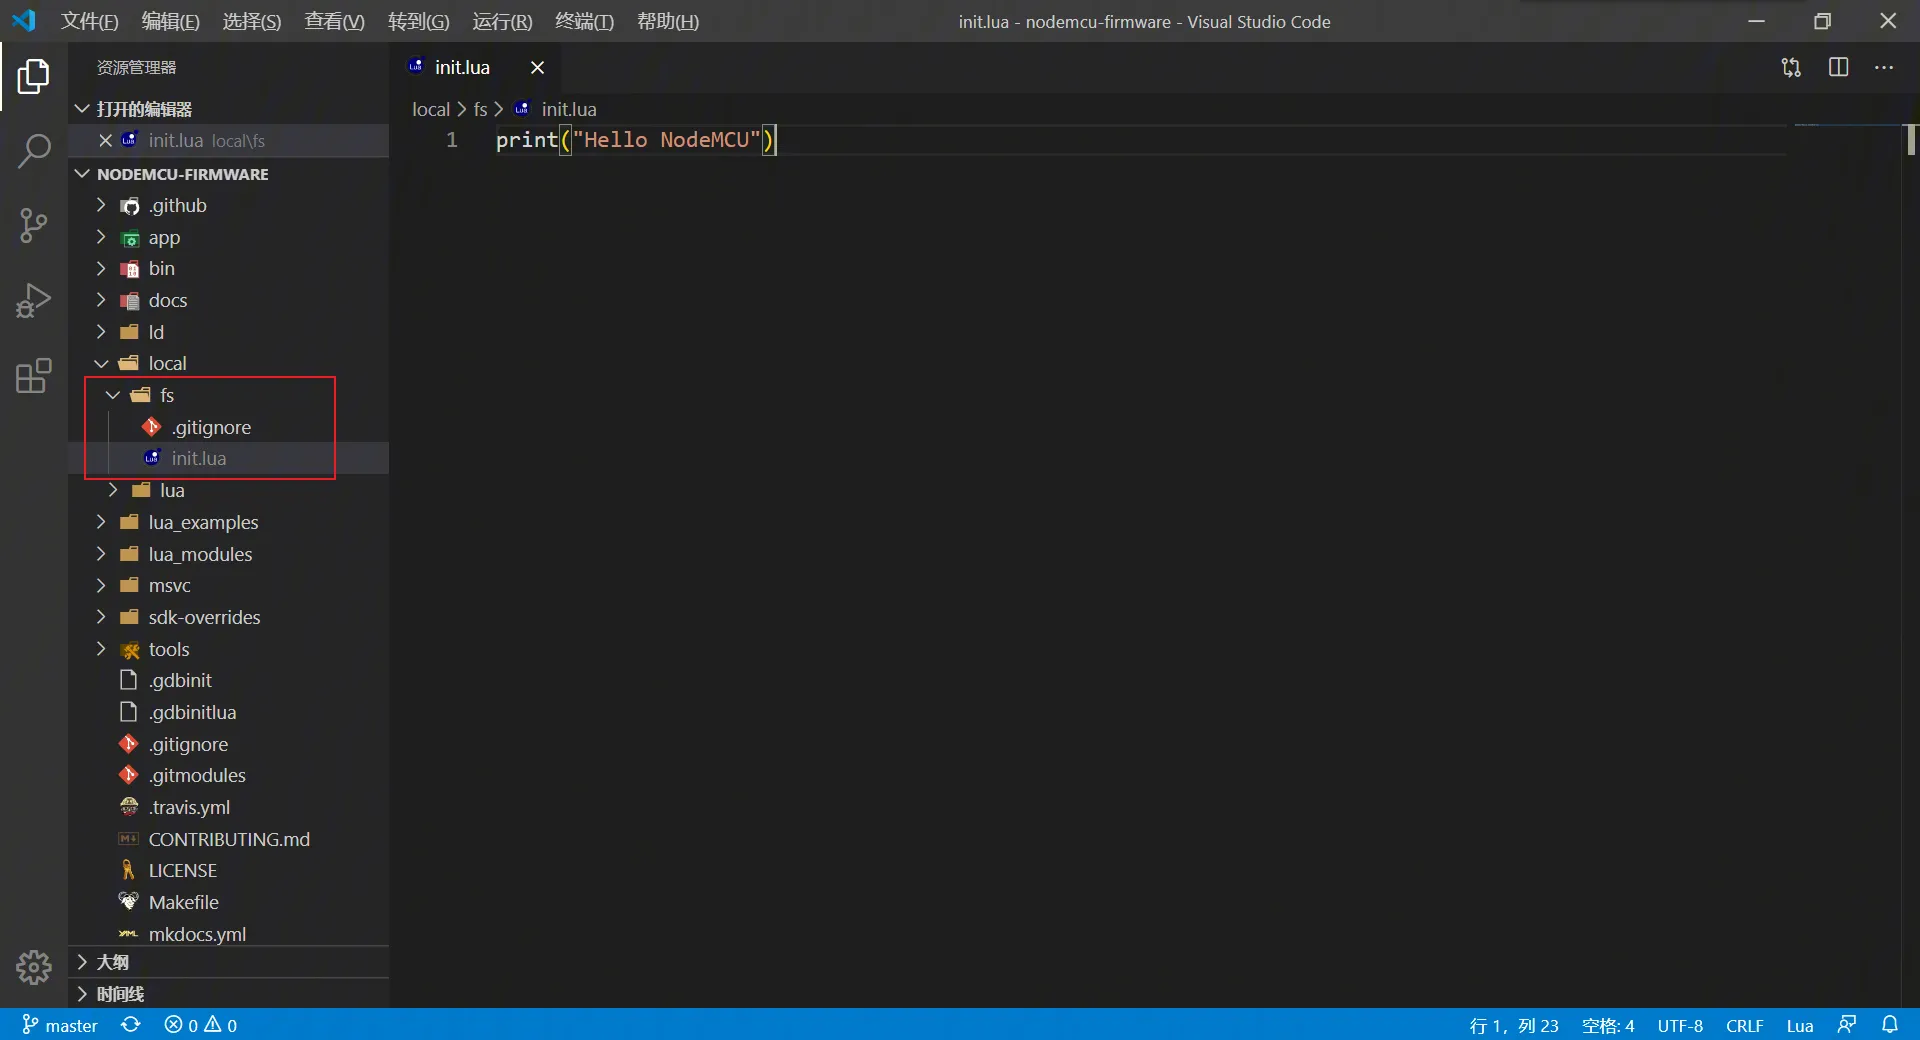Change UTF-8 file encoding
This screenshot has height=1040, width=1920.
(x=1680, y=1026)
